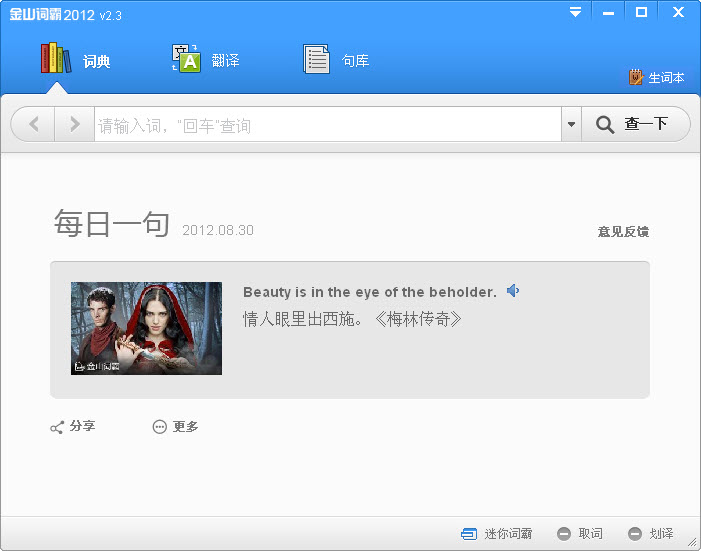Open the 句库 sentence library tab
Viewport: 701px width, 551px height.
point(337,59)
